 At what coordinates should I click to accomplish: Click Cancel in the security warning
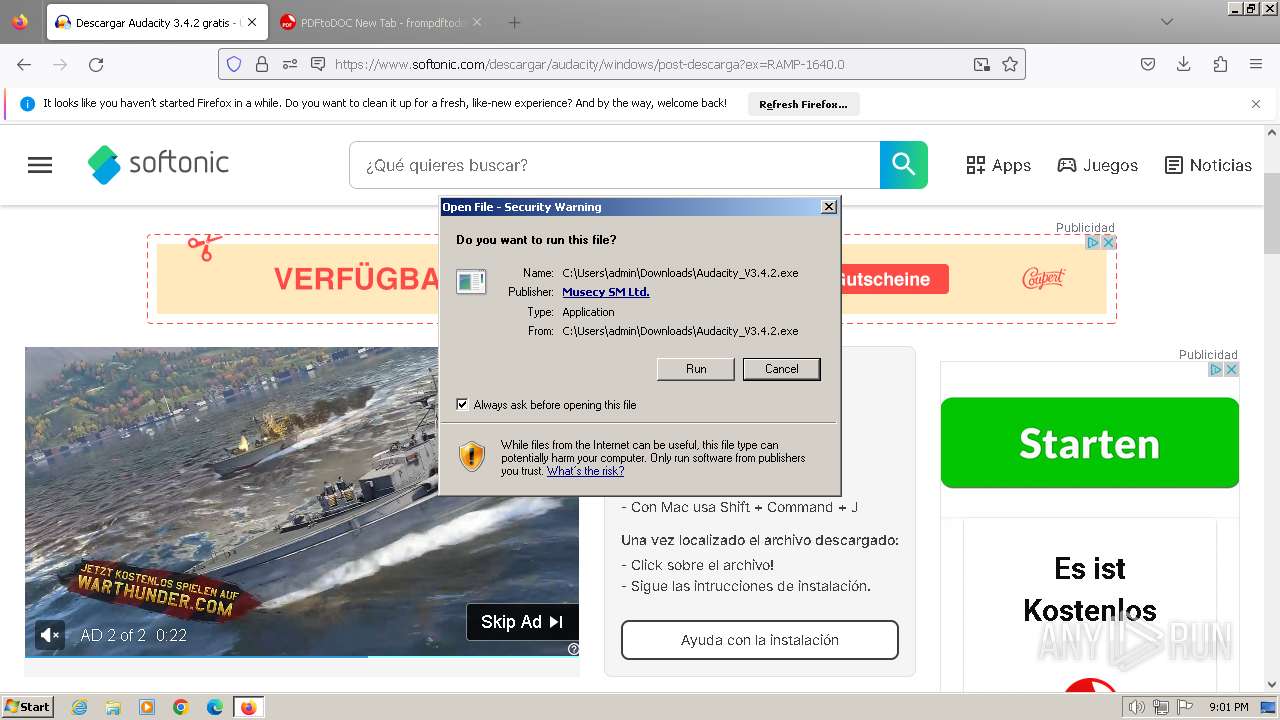[782, 369]
